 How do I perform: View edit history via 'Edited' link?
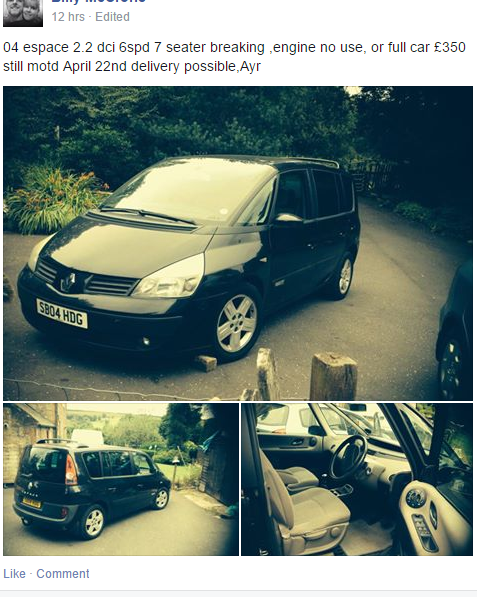[112, 17]
